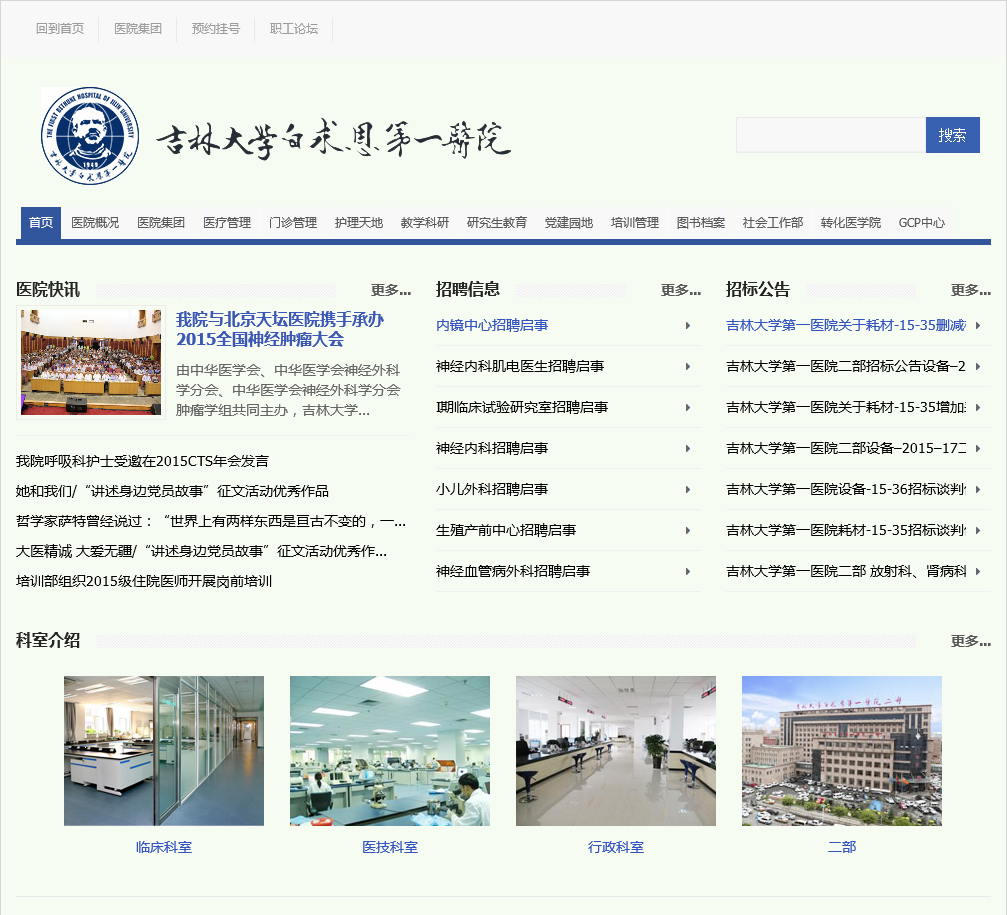
Task: Open 预约挂号 in top bar
Action: click(x=216, y=29)
